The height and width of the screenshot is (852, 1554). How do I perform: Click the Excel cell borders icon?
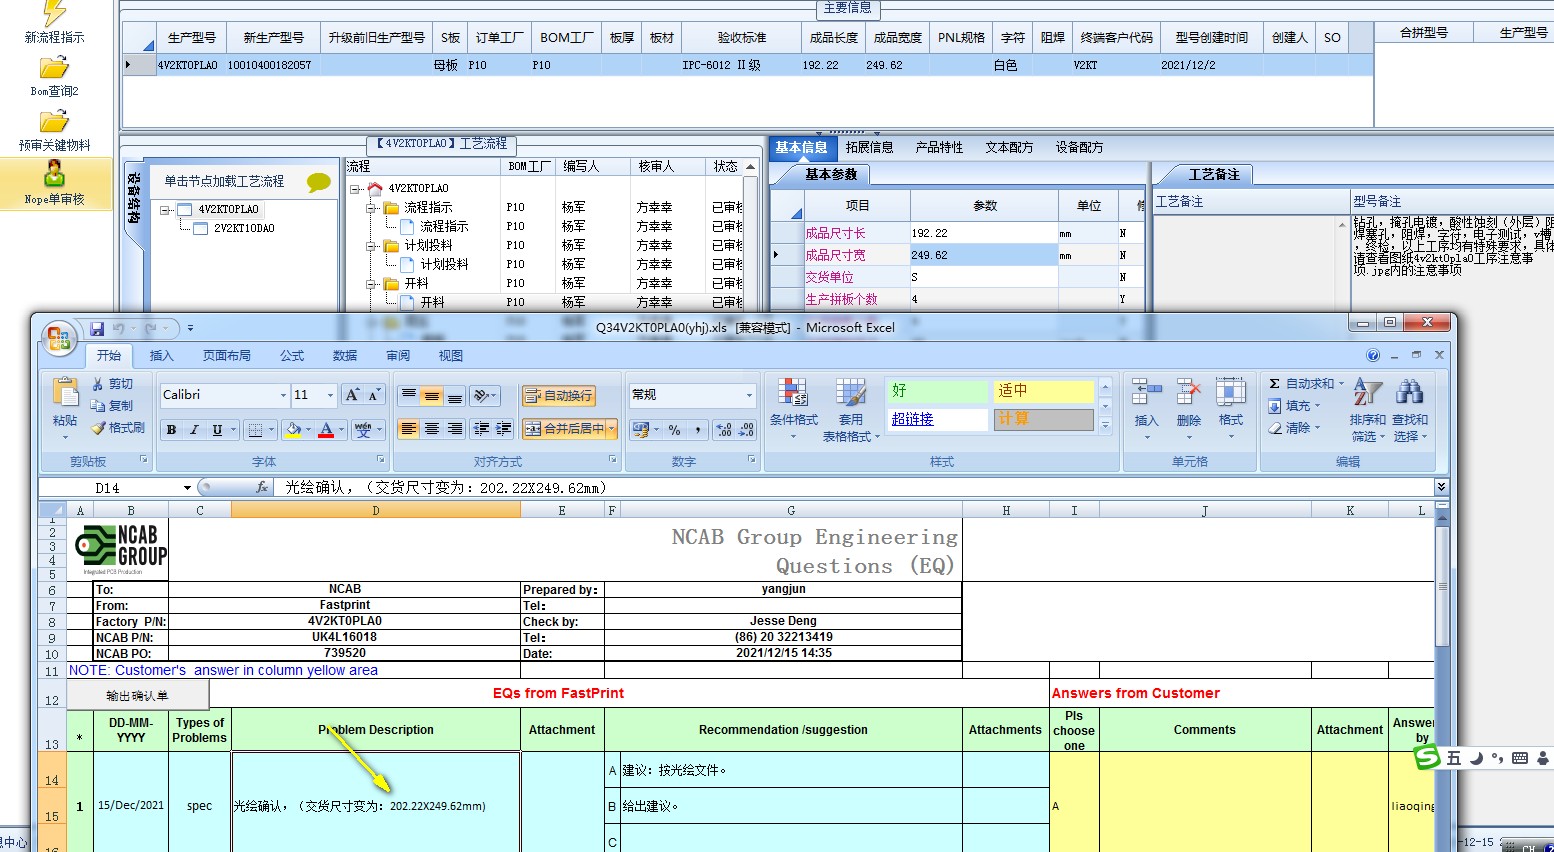pos(256,430)
